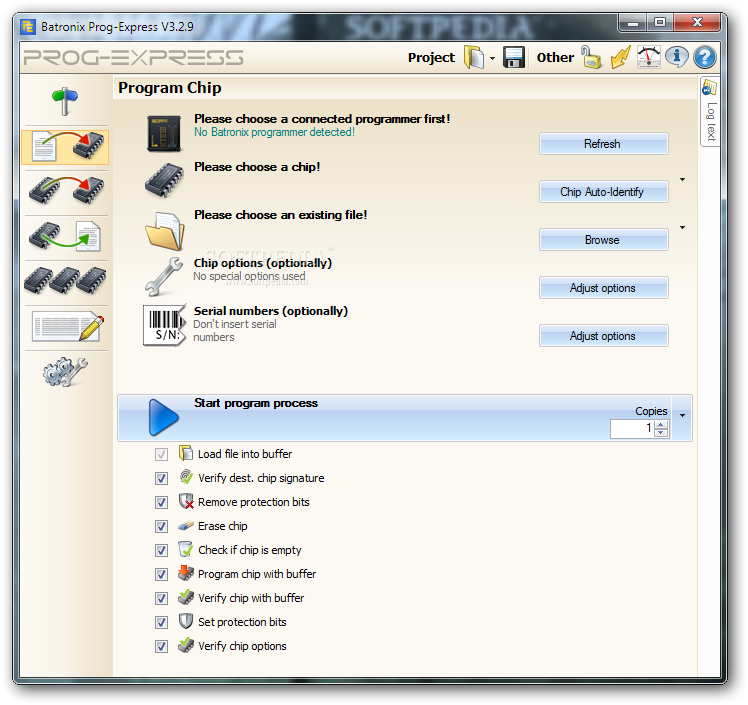Open the voltage meter gauge icon
The height and width of the screenshot is (705, 748).
(649, 57)
